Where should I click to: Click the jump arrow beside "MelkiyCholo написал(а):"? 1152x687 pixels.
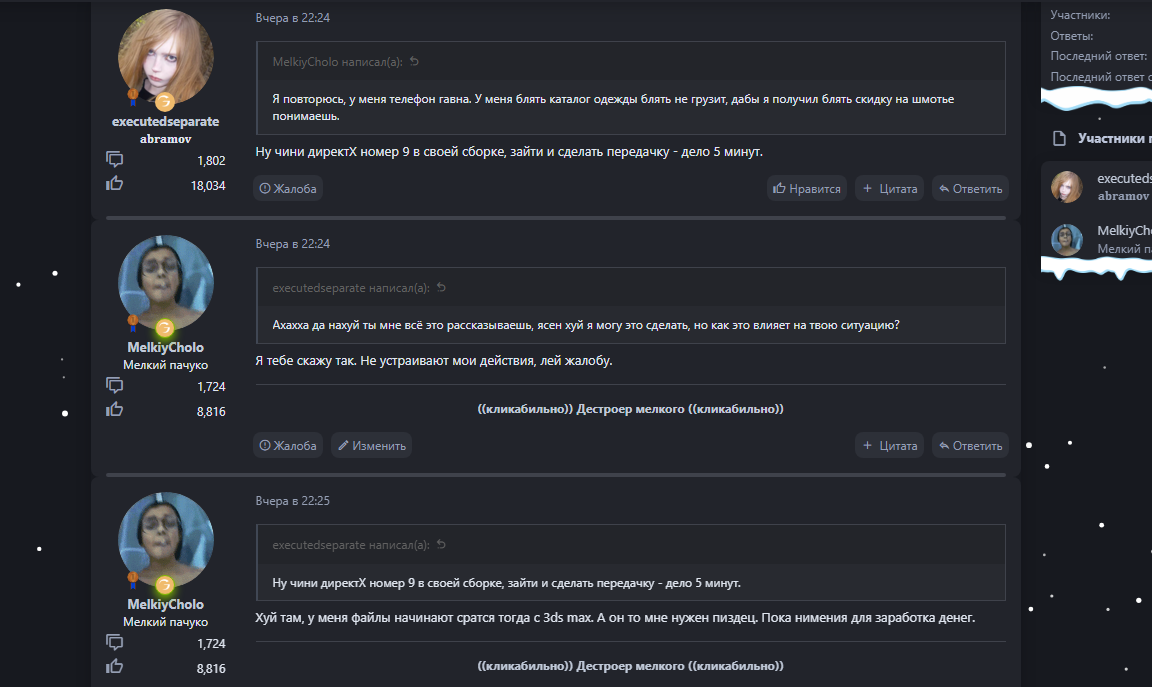coord(414,62)
